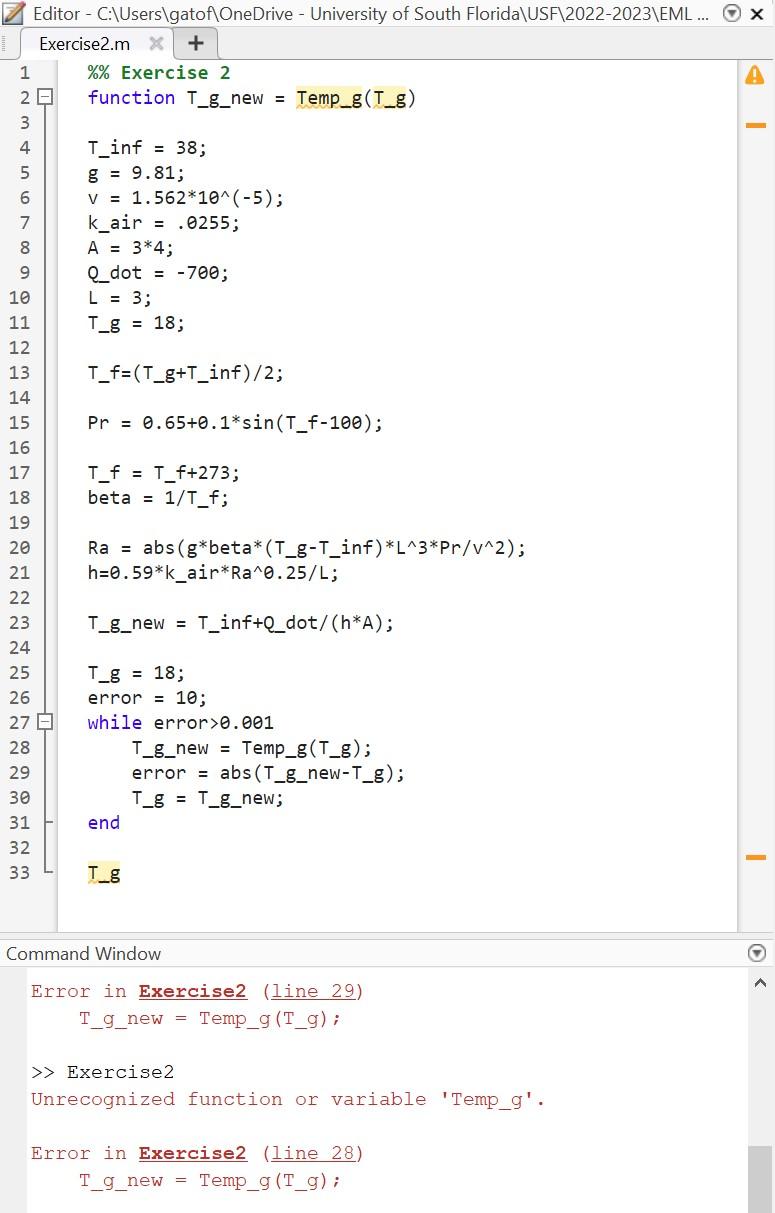775x1213 pixels.
Task: Add a new editor tab with plus
Action: tap(196, 43)
